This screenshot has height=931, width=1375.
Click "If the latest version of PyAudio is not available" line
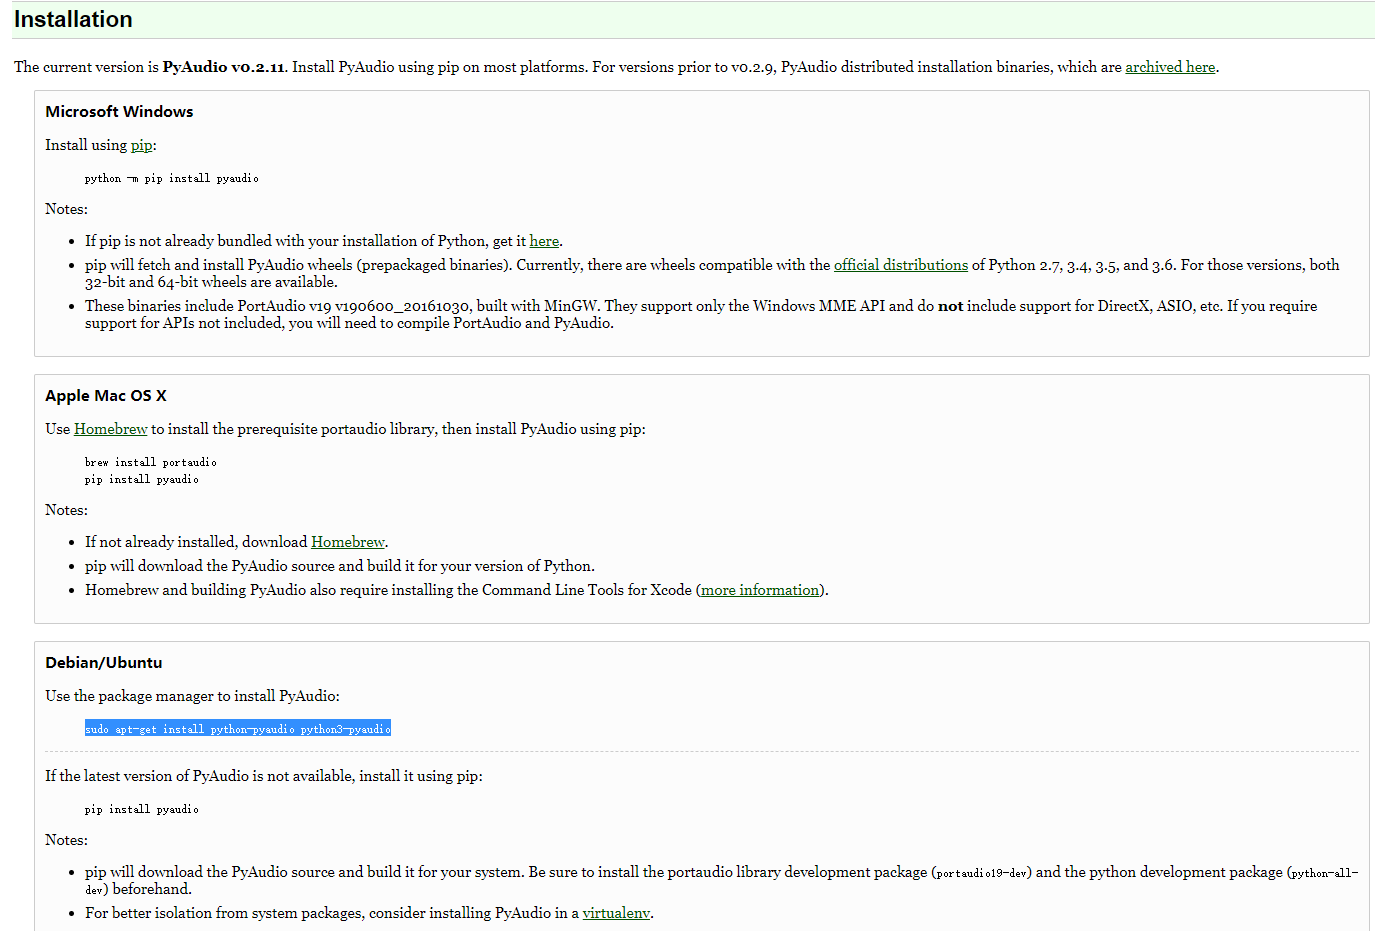(264, 776)
